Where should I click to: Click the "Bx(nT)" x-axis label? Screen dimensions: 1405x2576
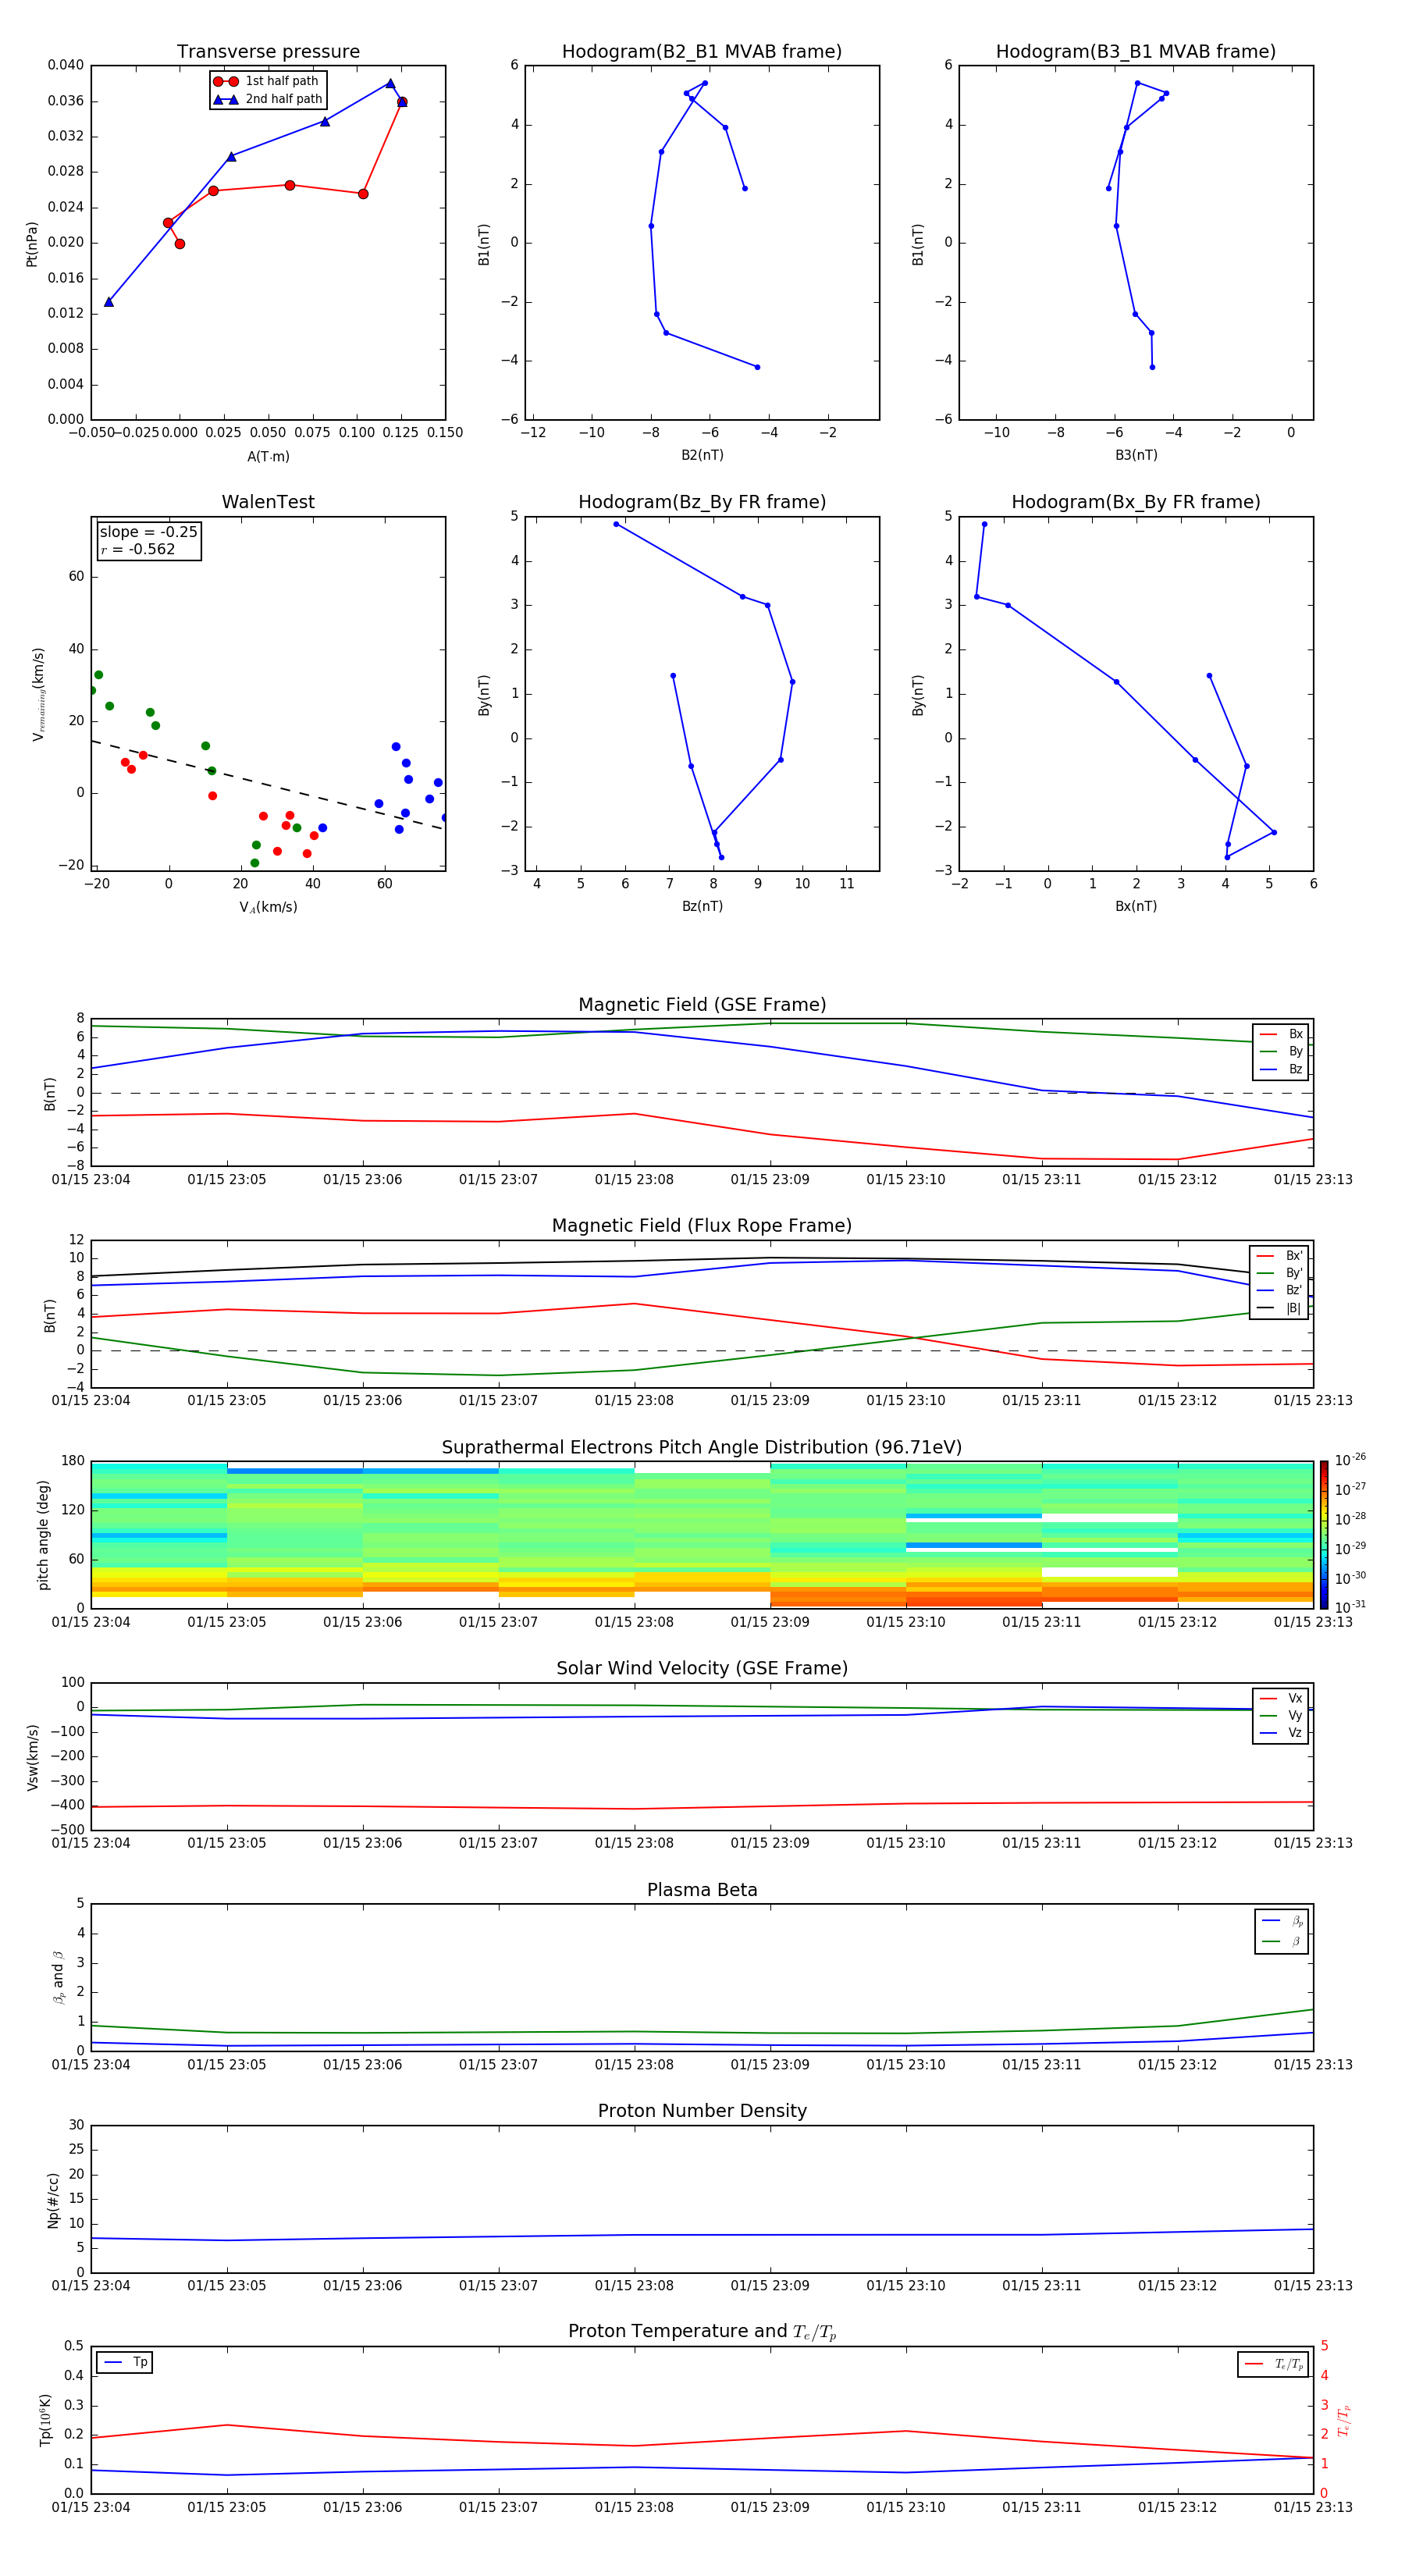point(1136,906)
